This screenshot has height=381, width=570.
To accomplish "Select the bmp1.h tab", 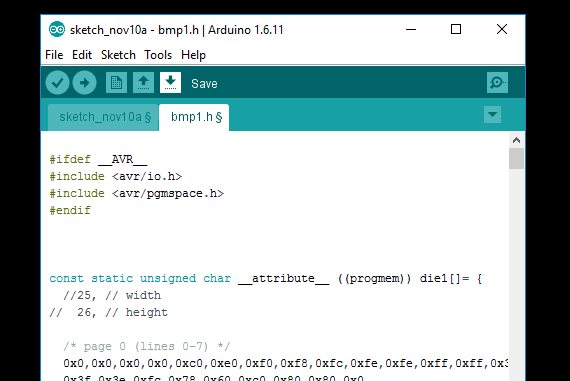I will coord(194,117).
